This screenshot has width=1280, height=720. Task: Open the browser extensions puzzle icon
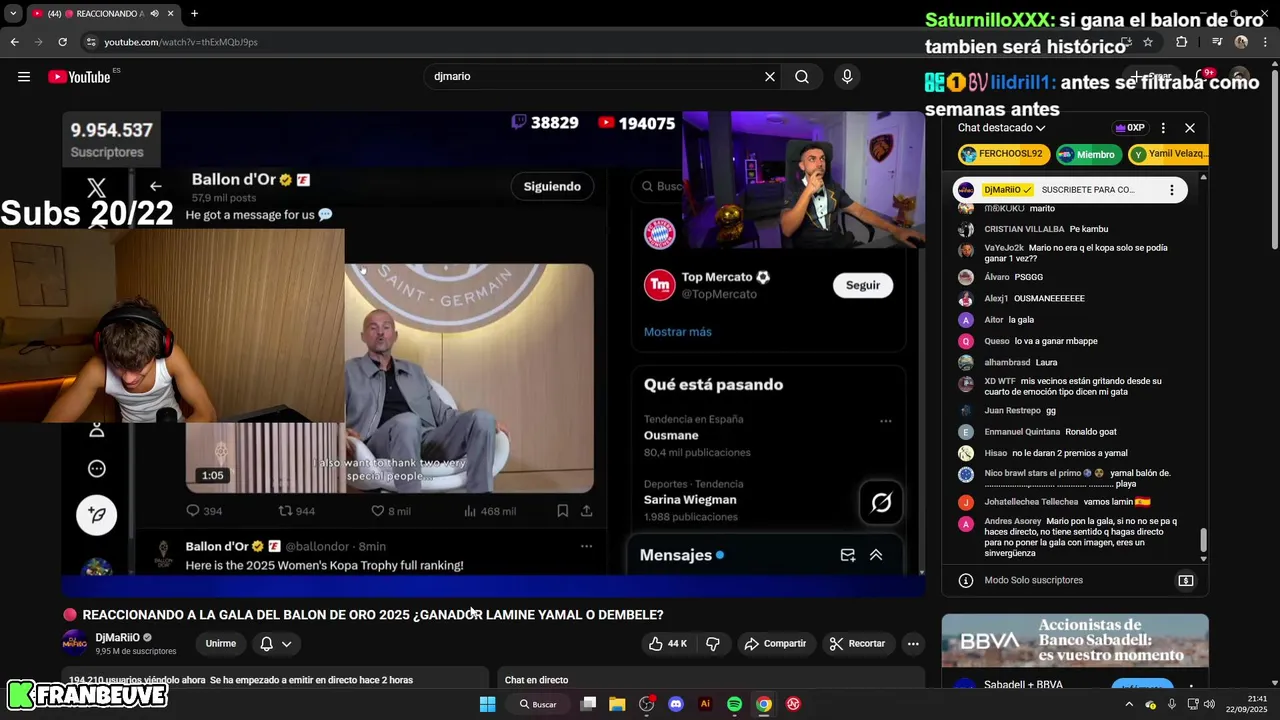tap(1181, 42)
